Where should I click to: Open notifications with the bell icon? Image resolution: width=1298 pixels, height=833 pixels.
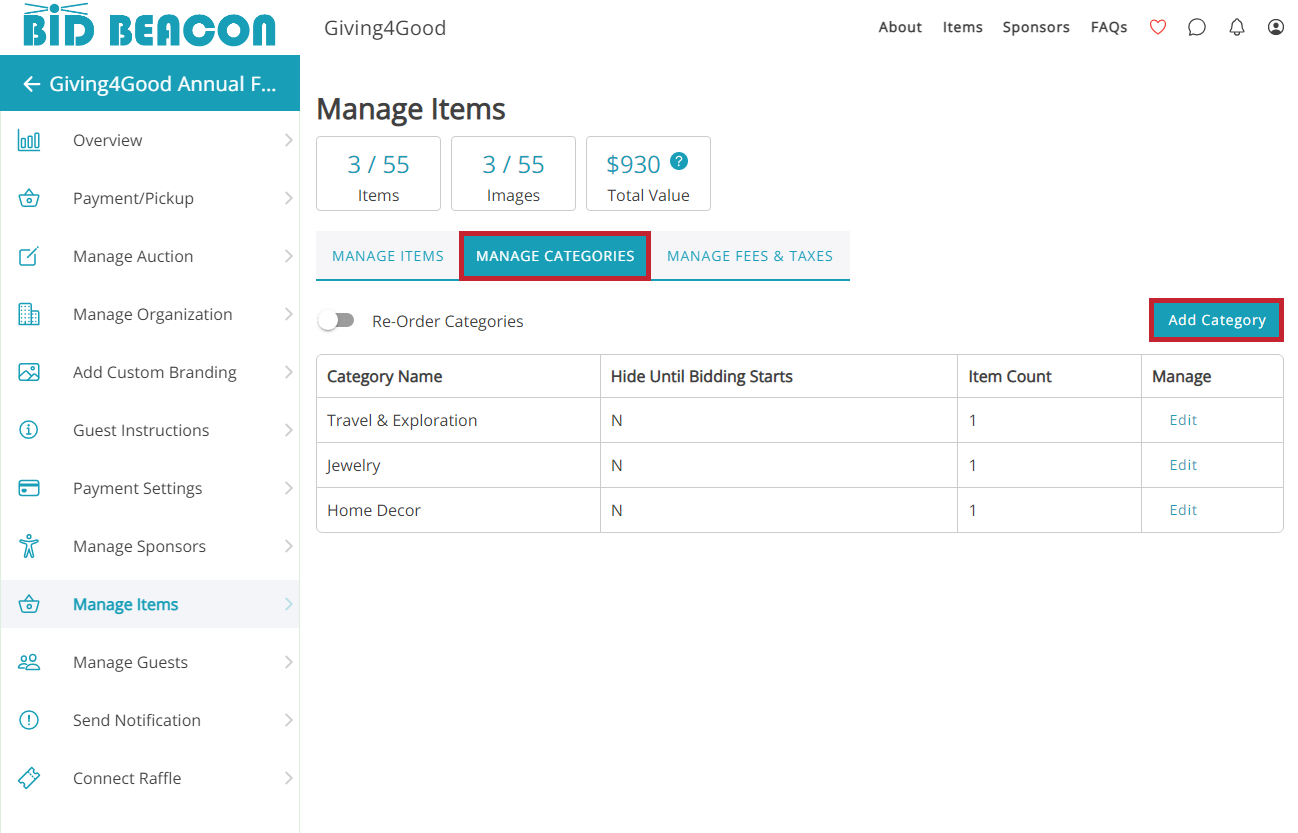point(1237,28)
